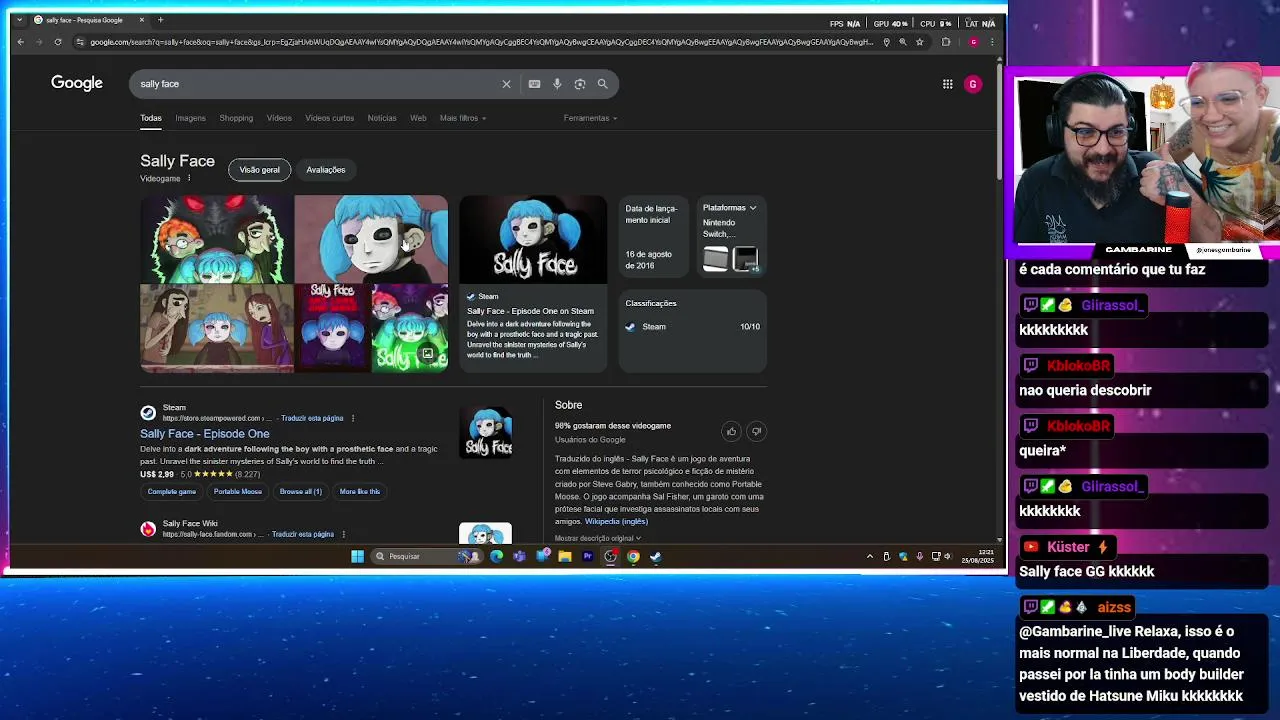Image resolution: width=1280 pixels, height=720 pixels.
Task: Open File Explorer from the taskbar
Action: [565, 557]
